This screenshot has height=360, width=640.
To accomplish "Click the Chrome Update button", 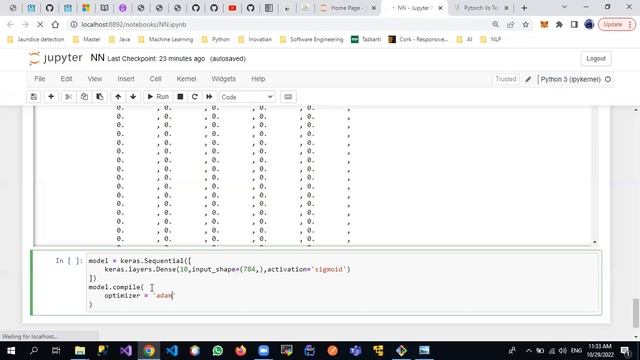I will click(x=617, y=24).
